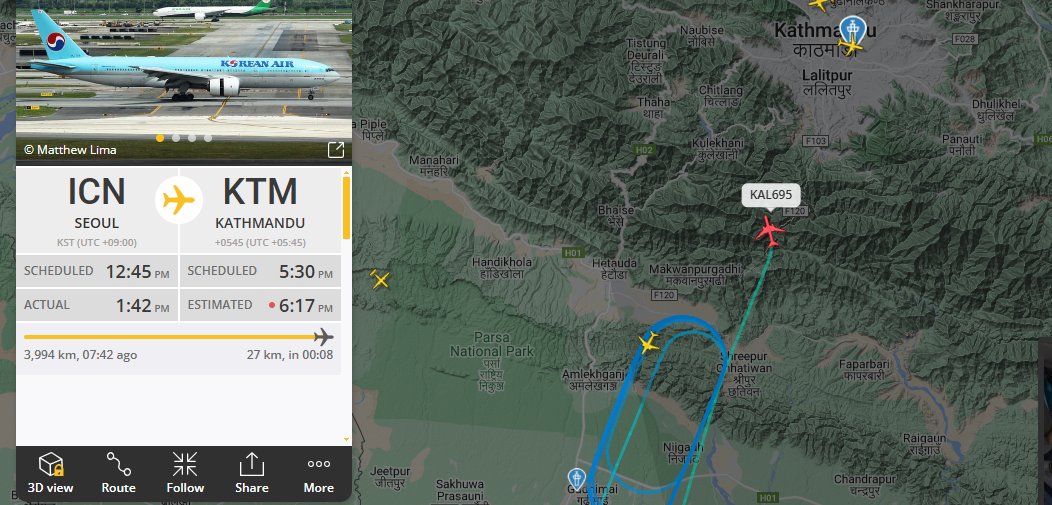The image size is (1052, 505).
Task: Show the second aircraft photo dot
Action: click(176, 138)
